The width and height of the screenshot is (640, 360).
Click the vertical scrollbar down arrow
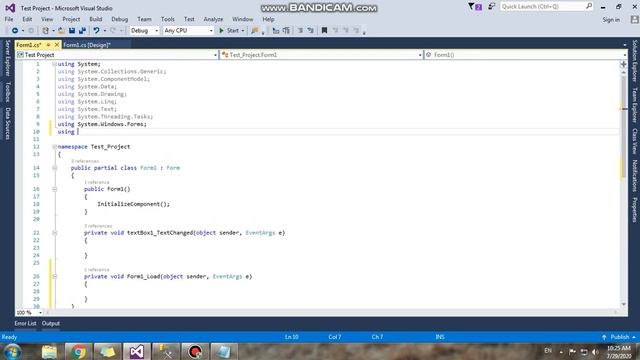[x=623, y=304]
